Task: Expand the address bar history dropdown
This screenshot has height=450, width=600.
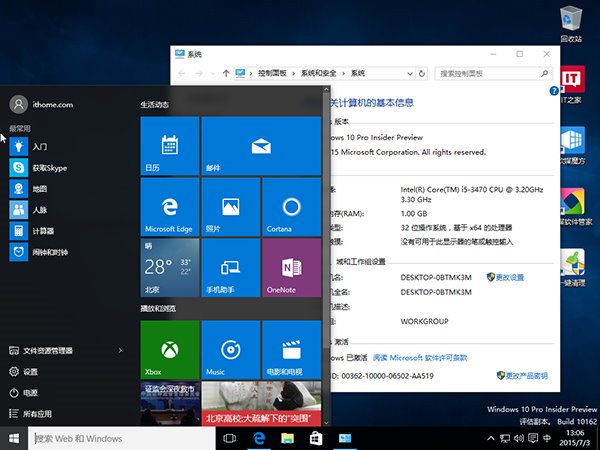Action: (x=409, y=73)
